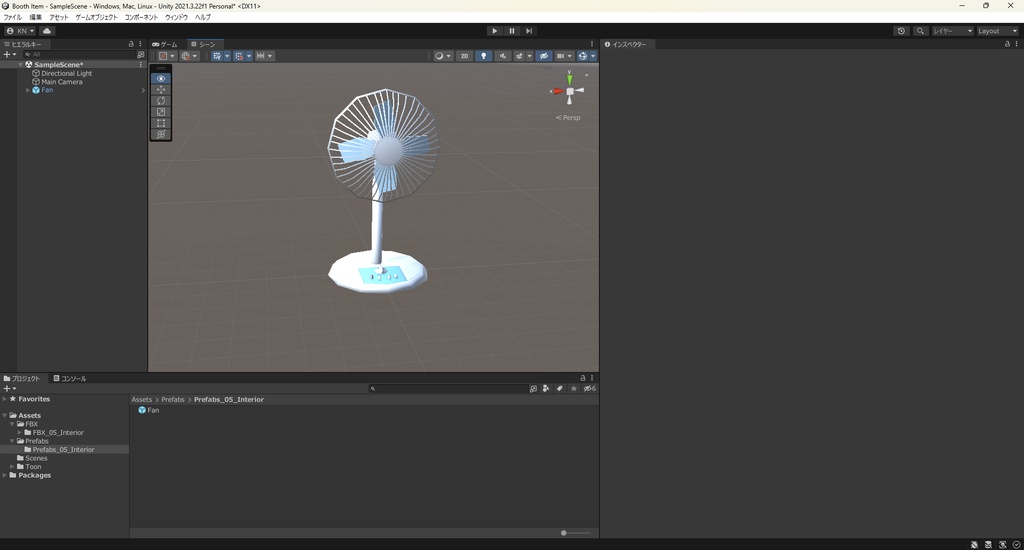This screenshot has height=550, width=1024.
Task: Open the コンポーネント menu
Action: coord(141,18)
